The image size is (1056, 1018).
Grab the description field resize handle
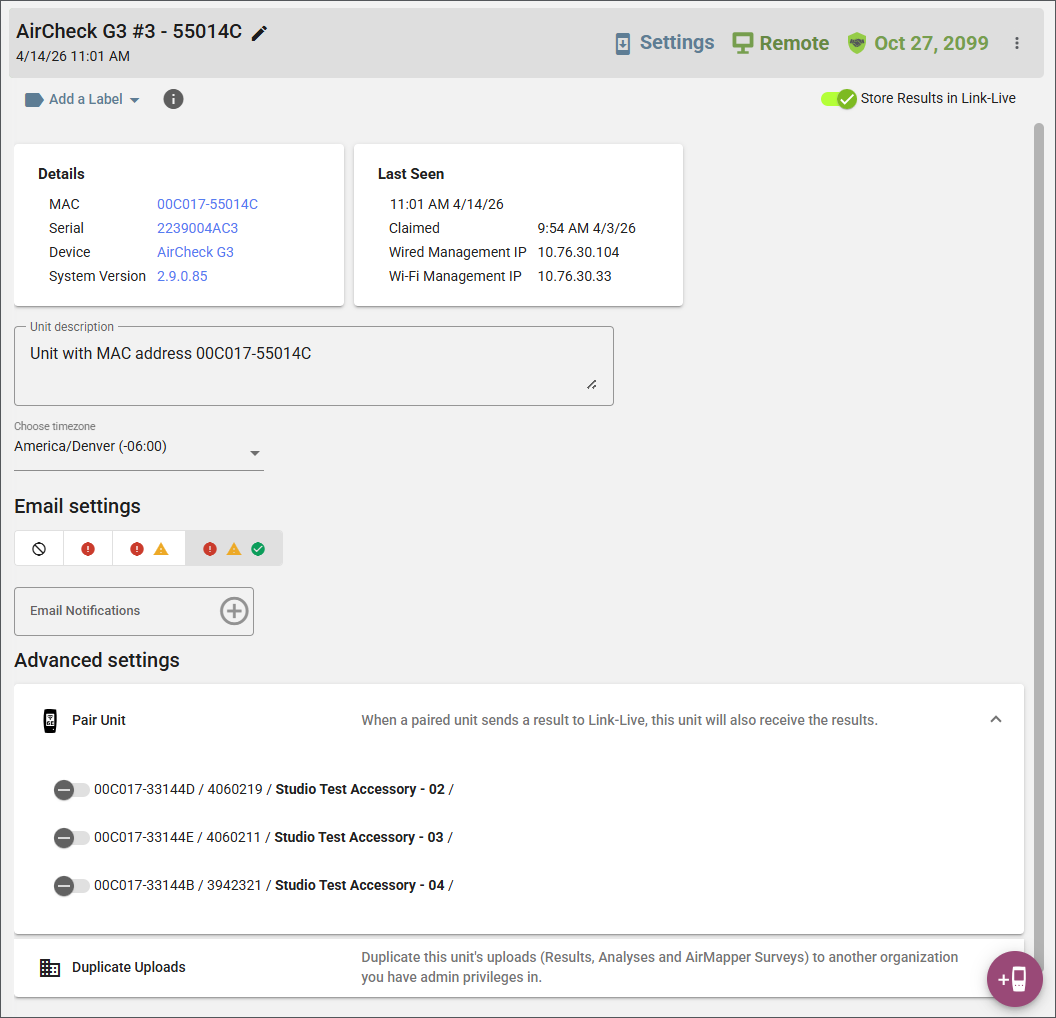click(x=591, y=384)
